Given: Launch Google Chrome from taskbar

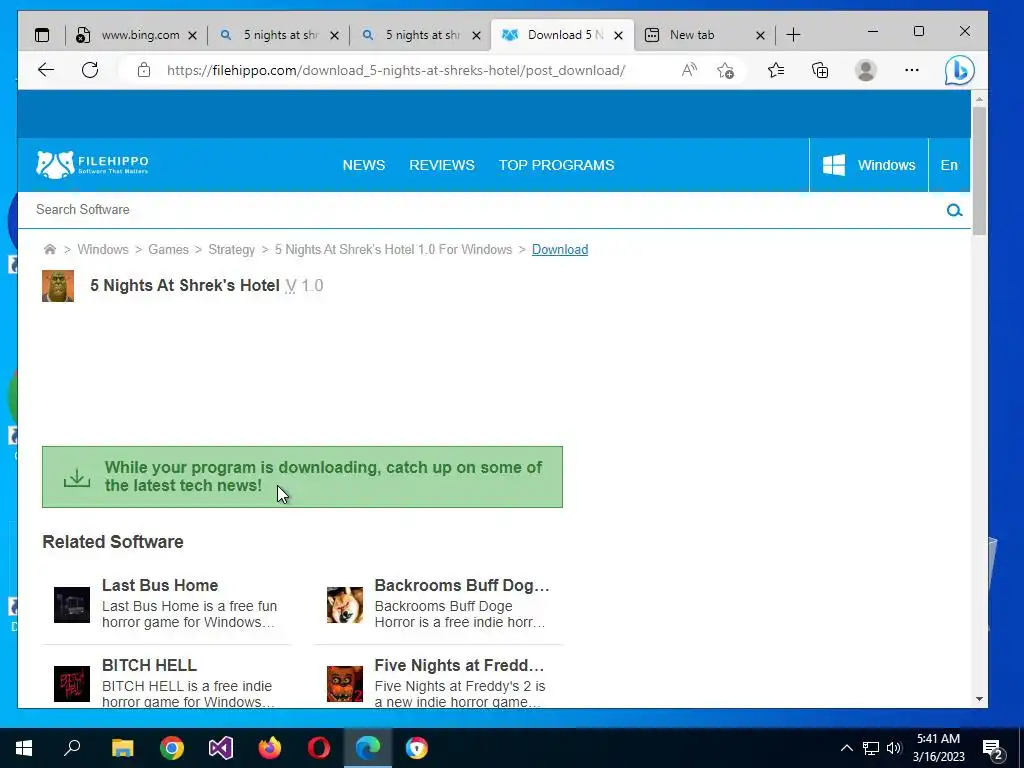Looking at the screenshot, I should pos(172,748).
